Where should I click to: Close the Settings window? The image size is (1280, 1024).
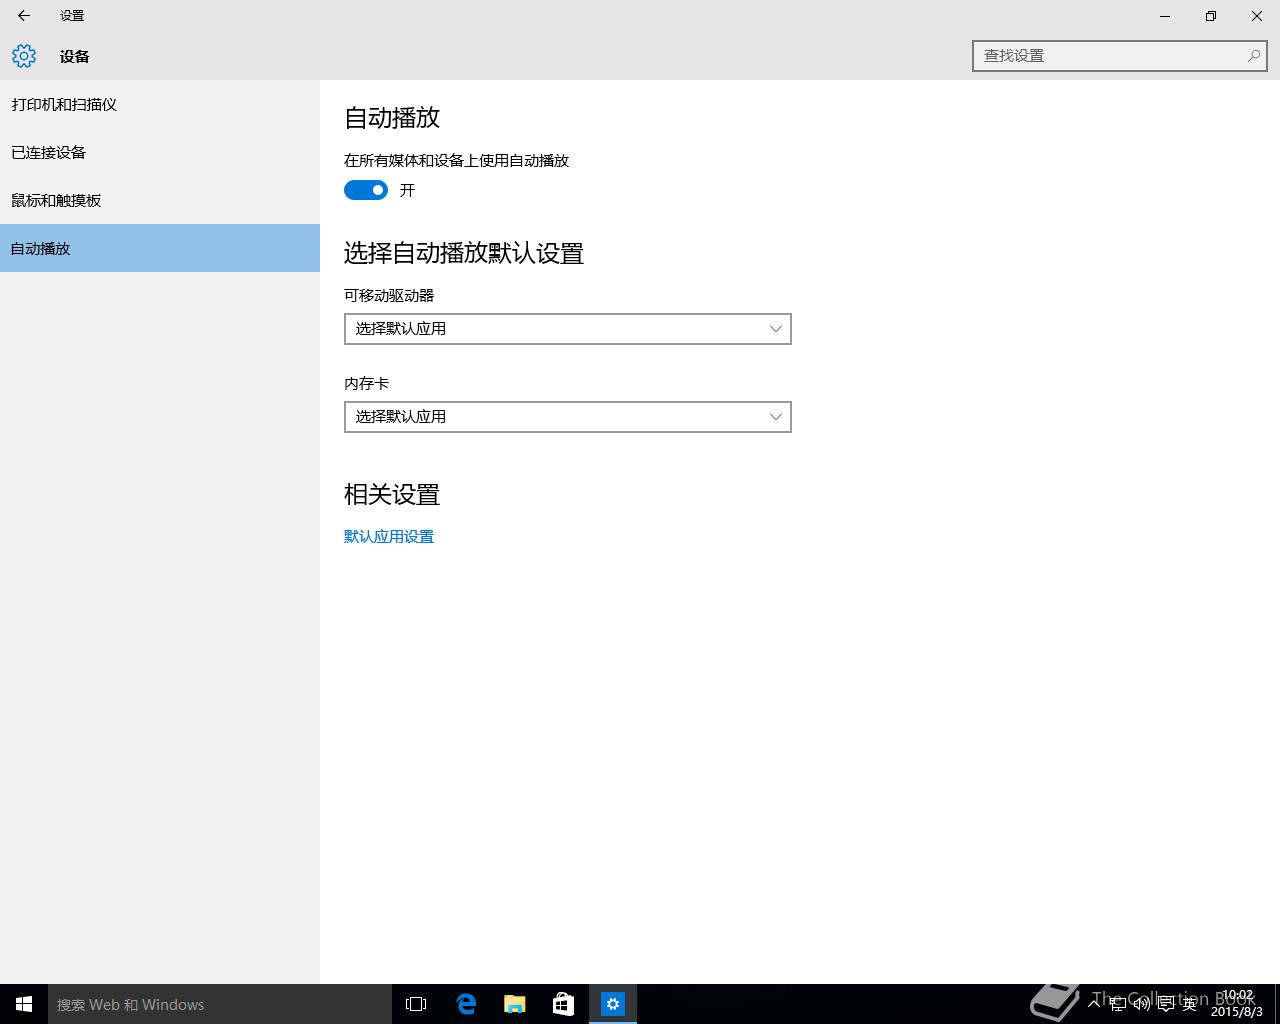[1257, 16]
